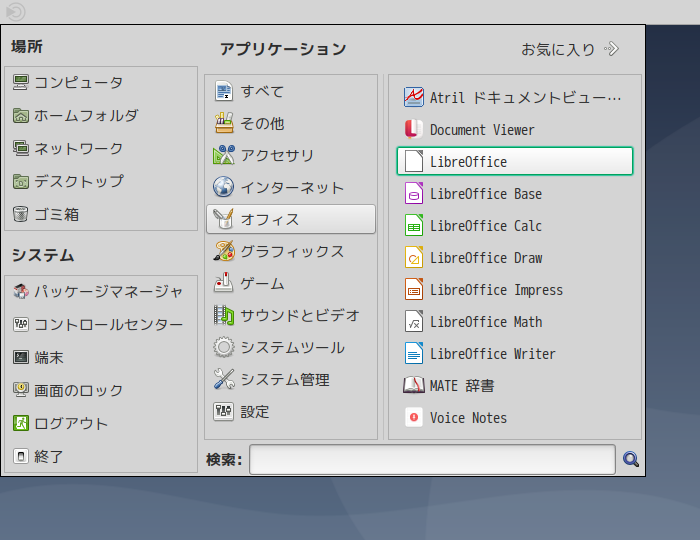Viewport: 700px width, 540px height.
Task: Select グラフィックス graphics category
Action: click(291, 251)
